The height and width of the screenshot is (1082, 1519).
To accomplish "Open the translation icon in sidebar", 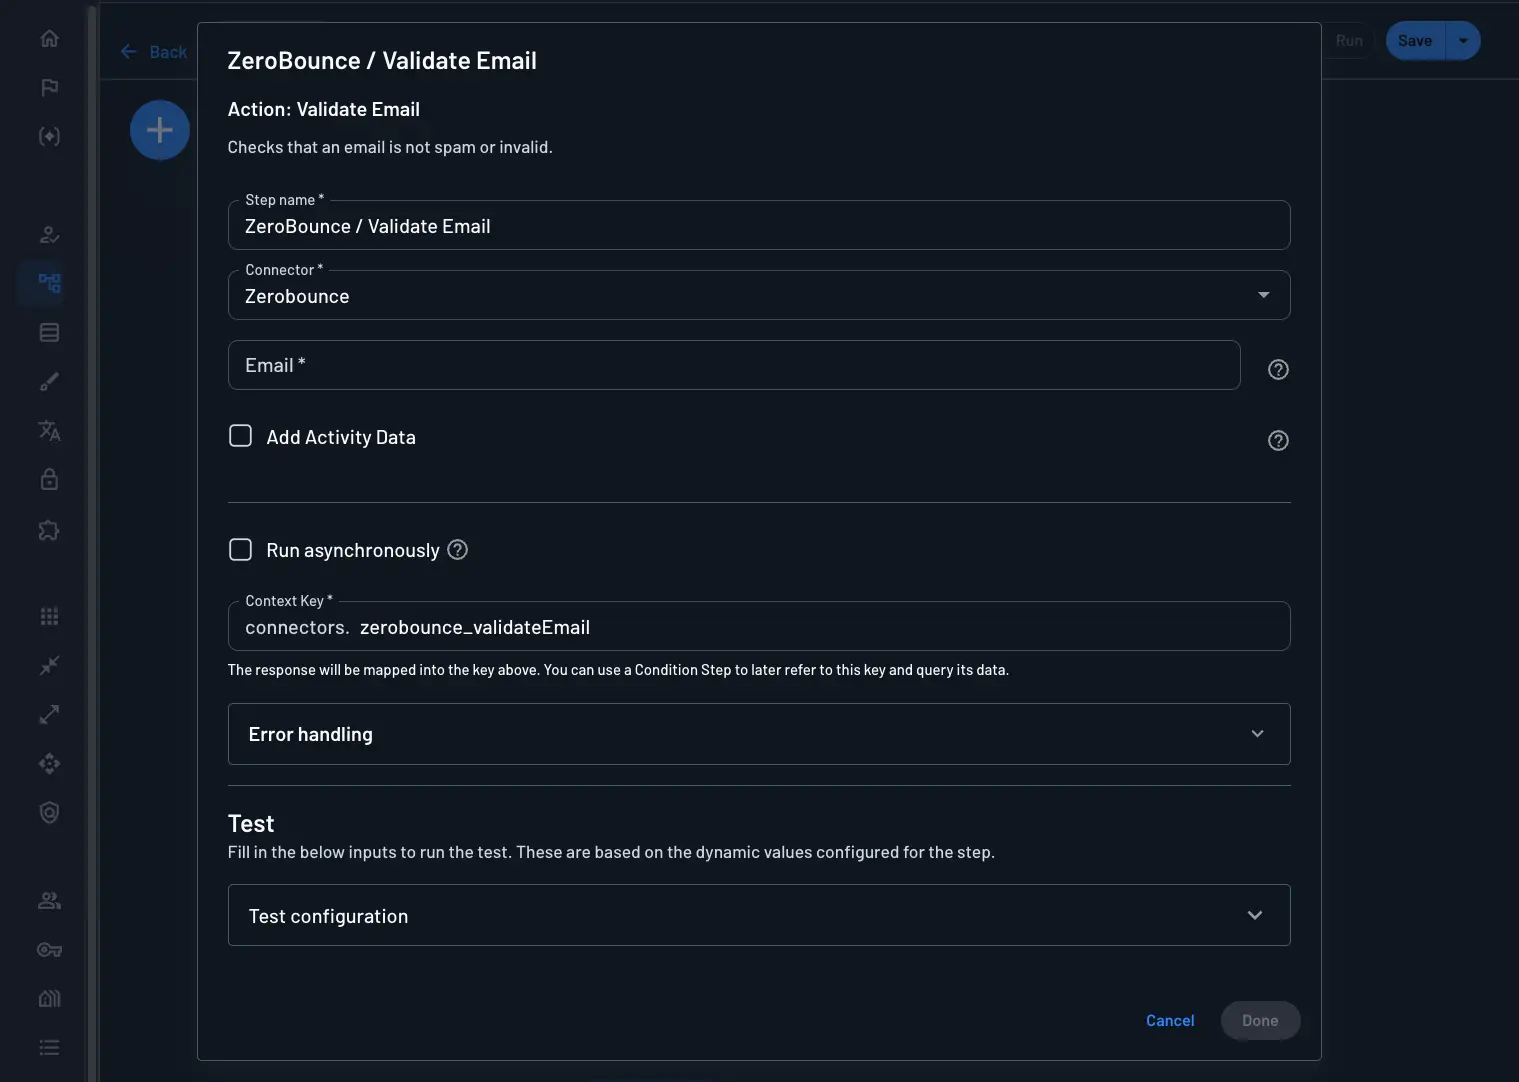I will [x=49, y=430].
